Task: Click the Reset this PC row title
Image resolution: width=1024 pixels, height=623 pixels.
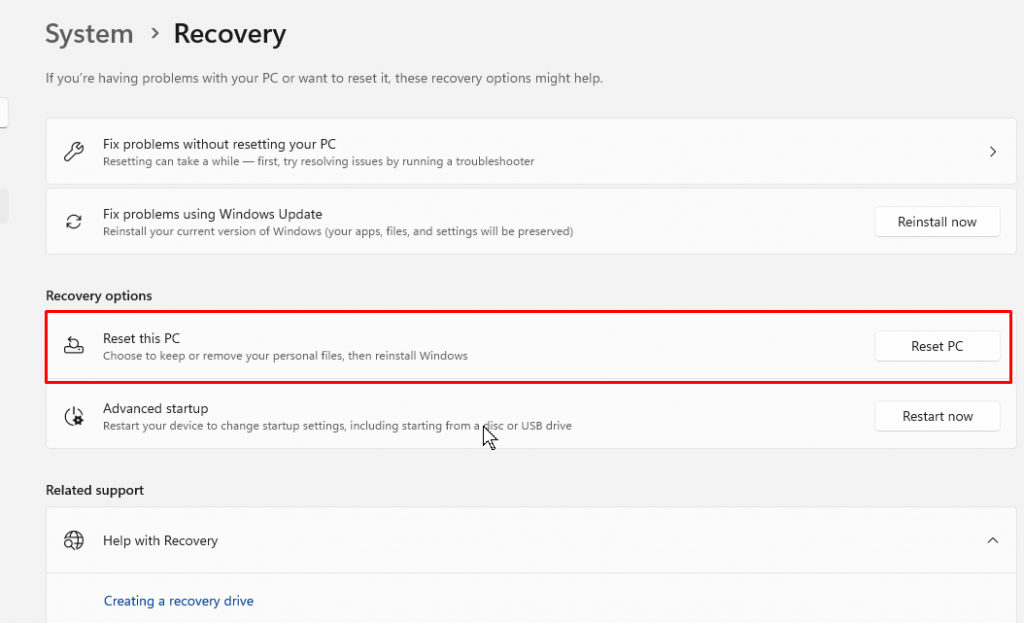Action: [x=141, y=339]
